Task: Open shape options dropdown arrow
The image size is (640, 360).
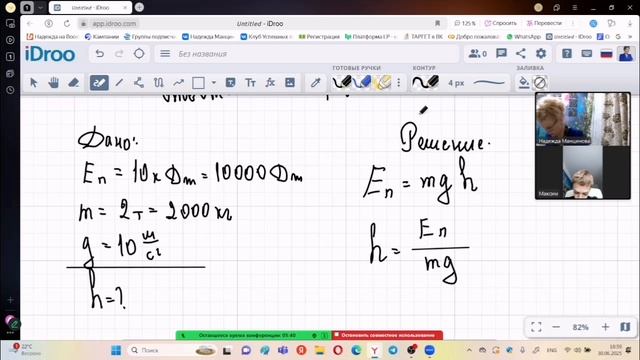Action: coord(213,83)
